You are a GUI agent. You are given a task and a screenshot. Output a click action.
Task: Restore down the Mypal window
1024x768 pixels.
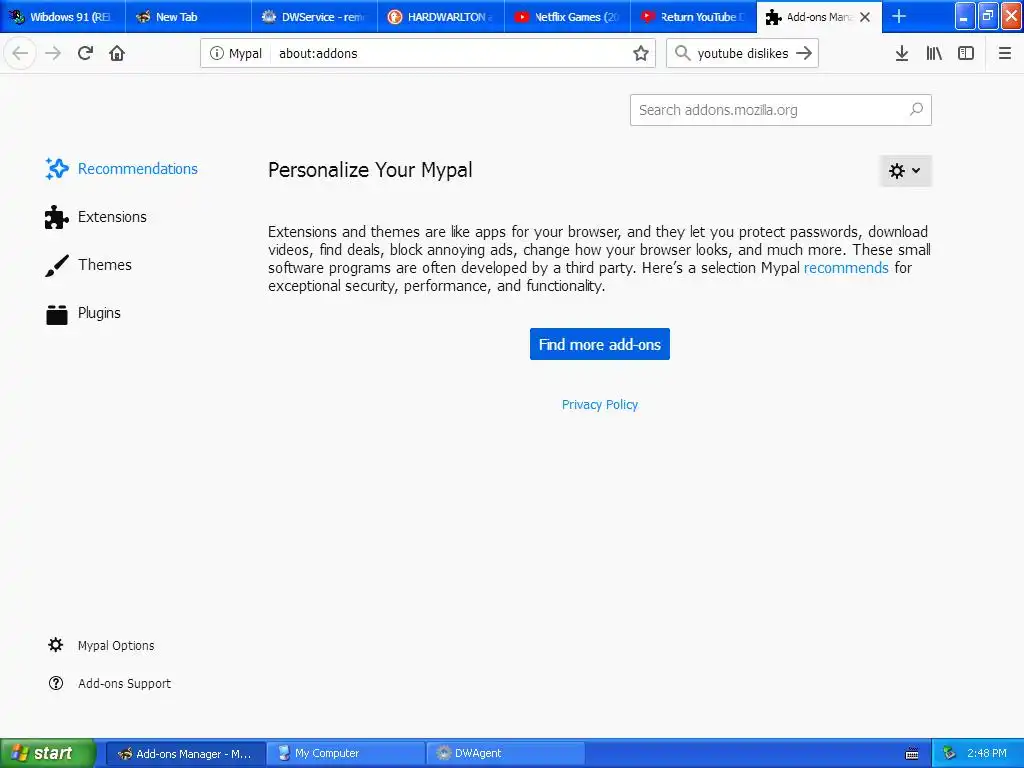coord(988,16)
